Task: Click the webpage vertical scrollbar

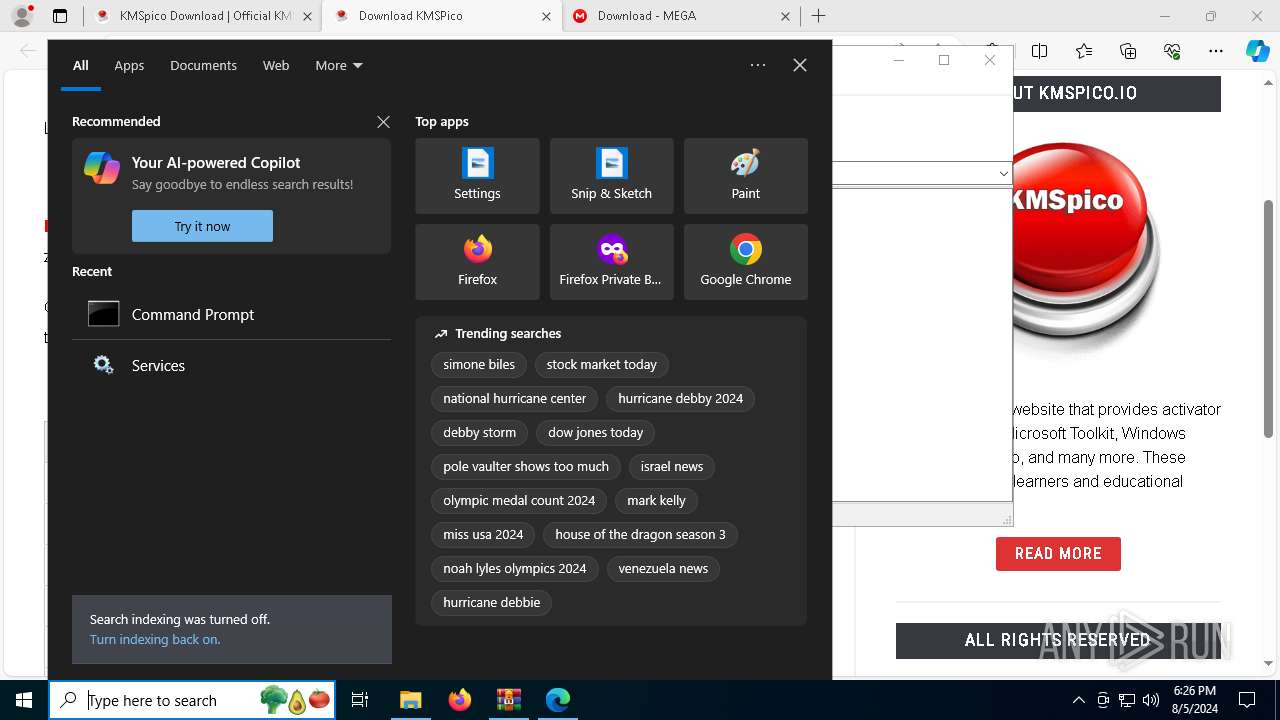Action: point(1269,319)
